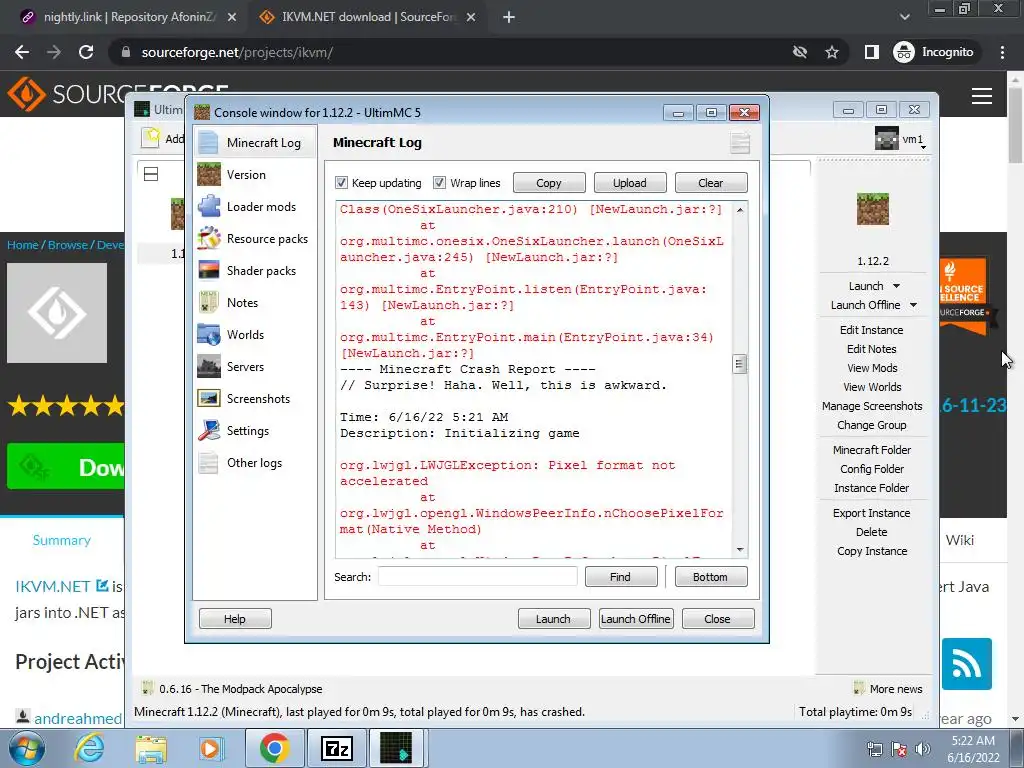Expand the Launch dropdown arrow in UltimMC
The height and width of the screenshot is (768, 1024).
pyautogui.click(x=897, y=286)
